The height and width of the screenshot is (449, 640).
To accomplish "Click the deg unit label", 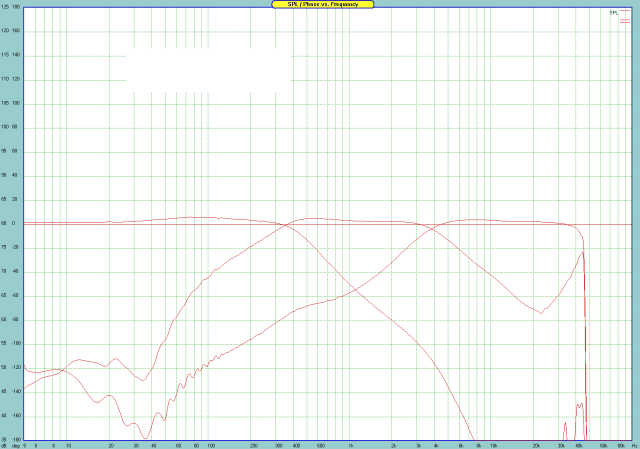I will coord(16,446).
